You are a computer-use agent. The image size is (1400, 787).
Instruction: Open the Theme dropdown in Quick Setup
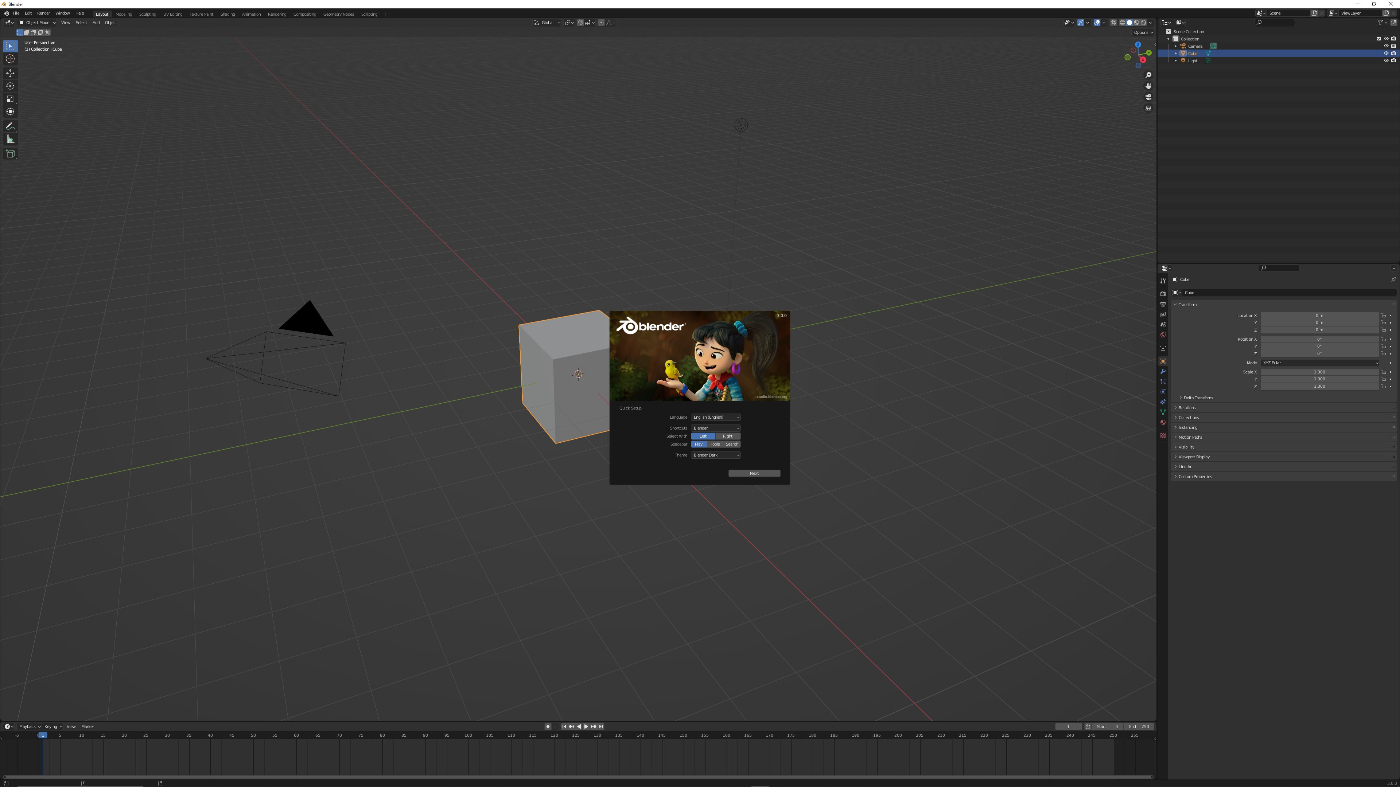(716, 455)
